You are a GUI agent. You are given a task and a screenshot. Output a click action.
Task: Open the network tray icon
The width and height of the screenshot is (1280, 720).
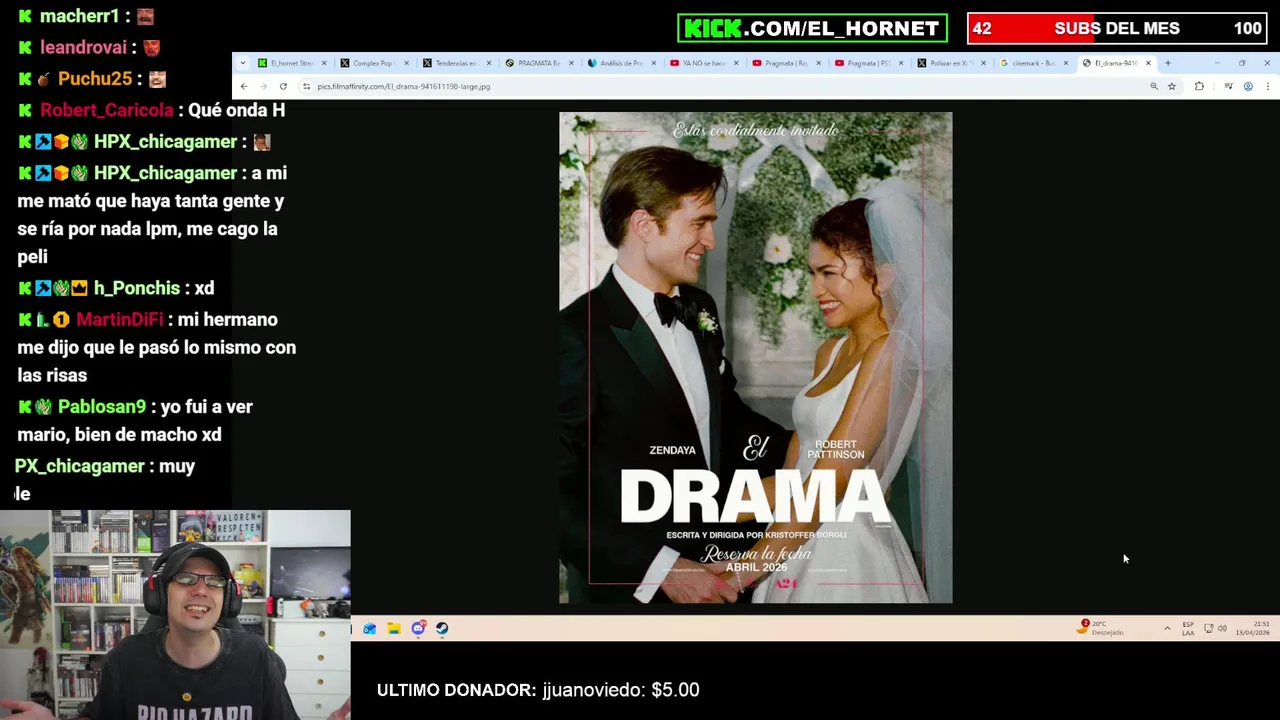[x=1208, y=628]
